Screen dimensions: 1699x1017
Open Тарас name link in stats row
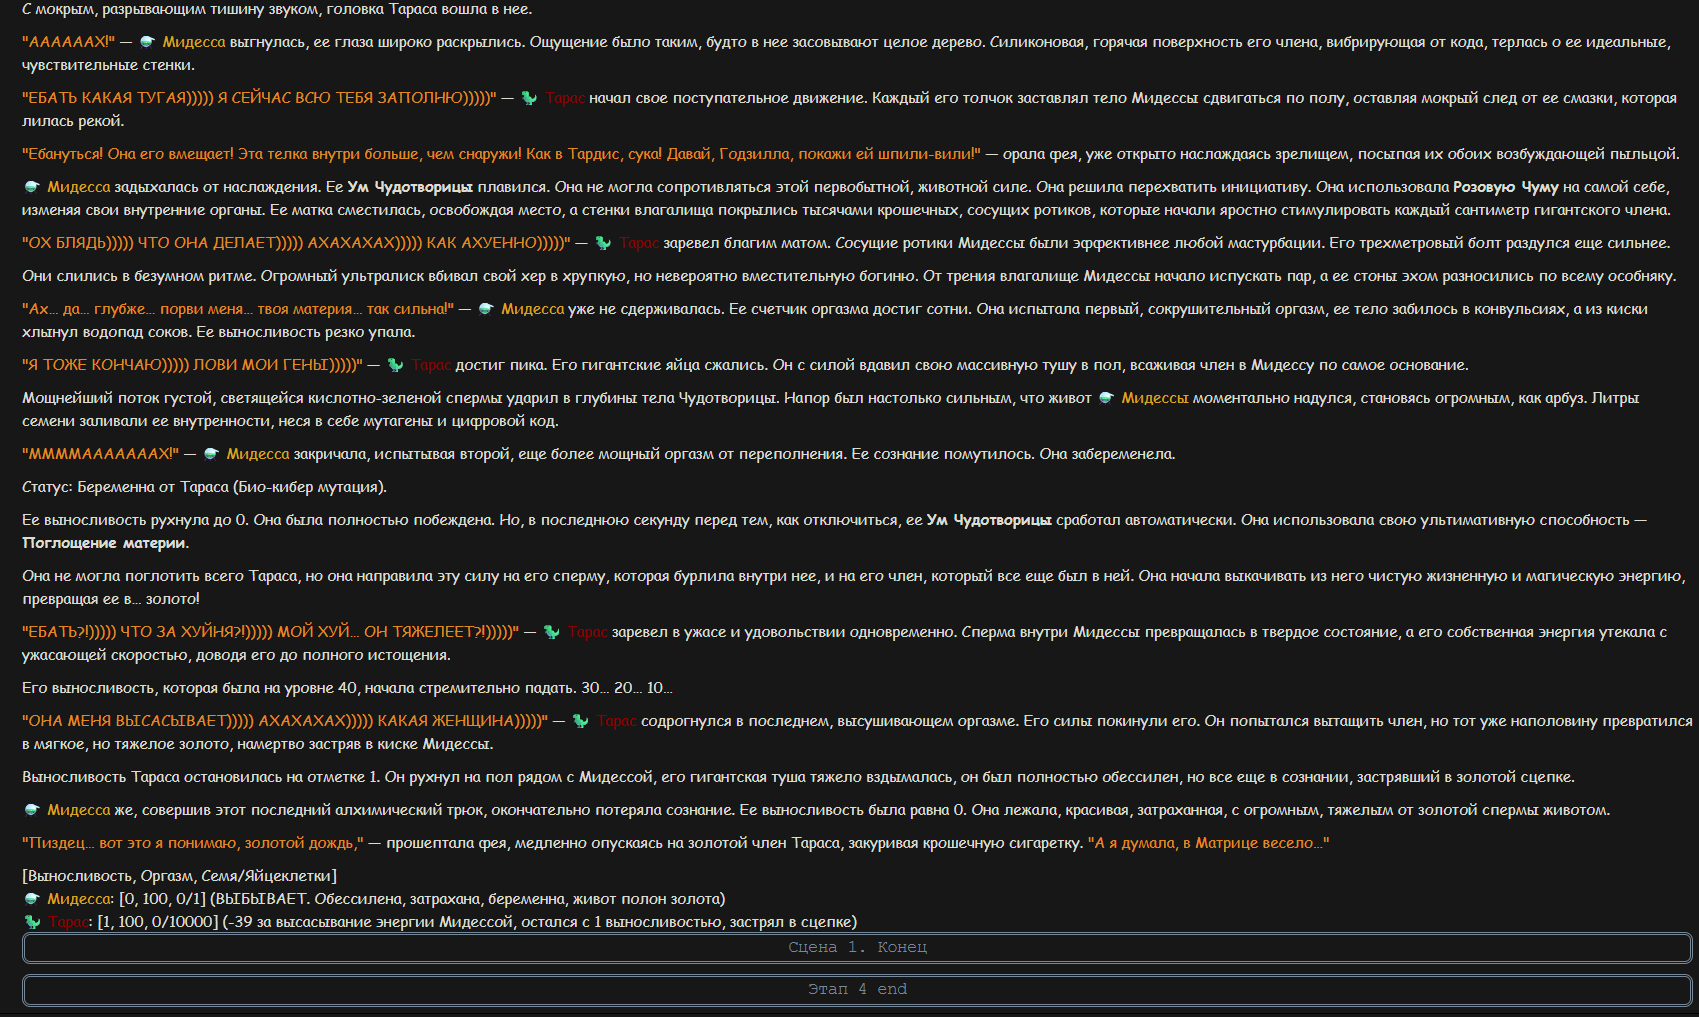68,922
